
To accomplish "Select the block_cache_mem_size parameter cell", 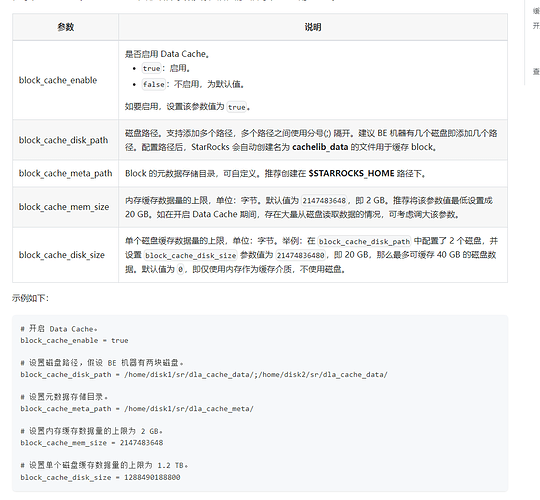I will coord(64,207).
